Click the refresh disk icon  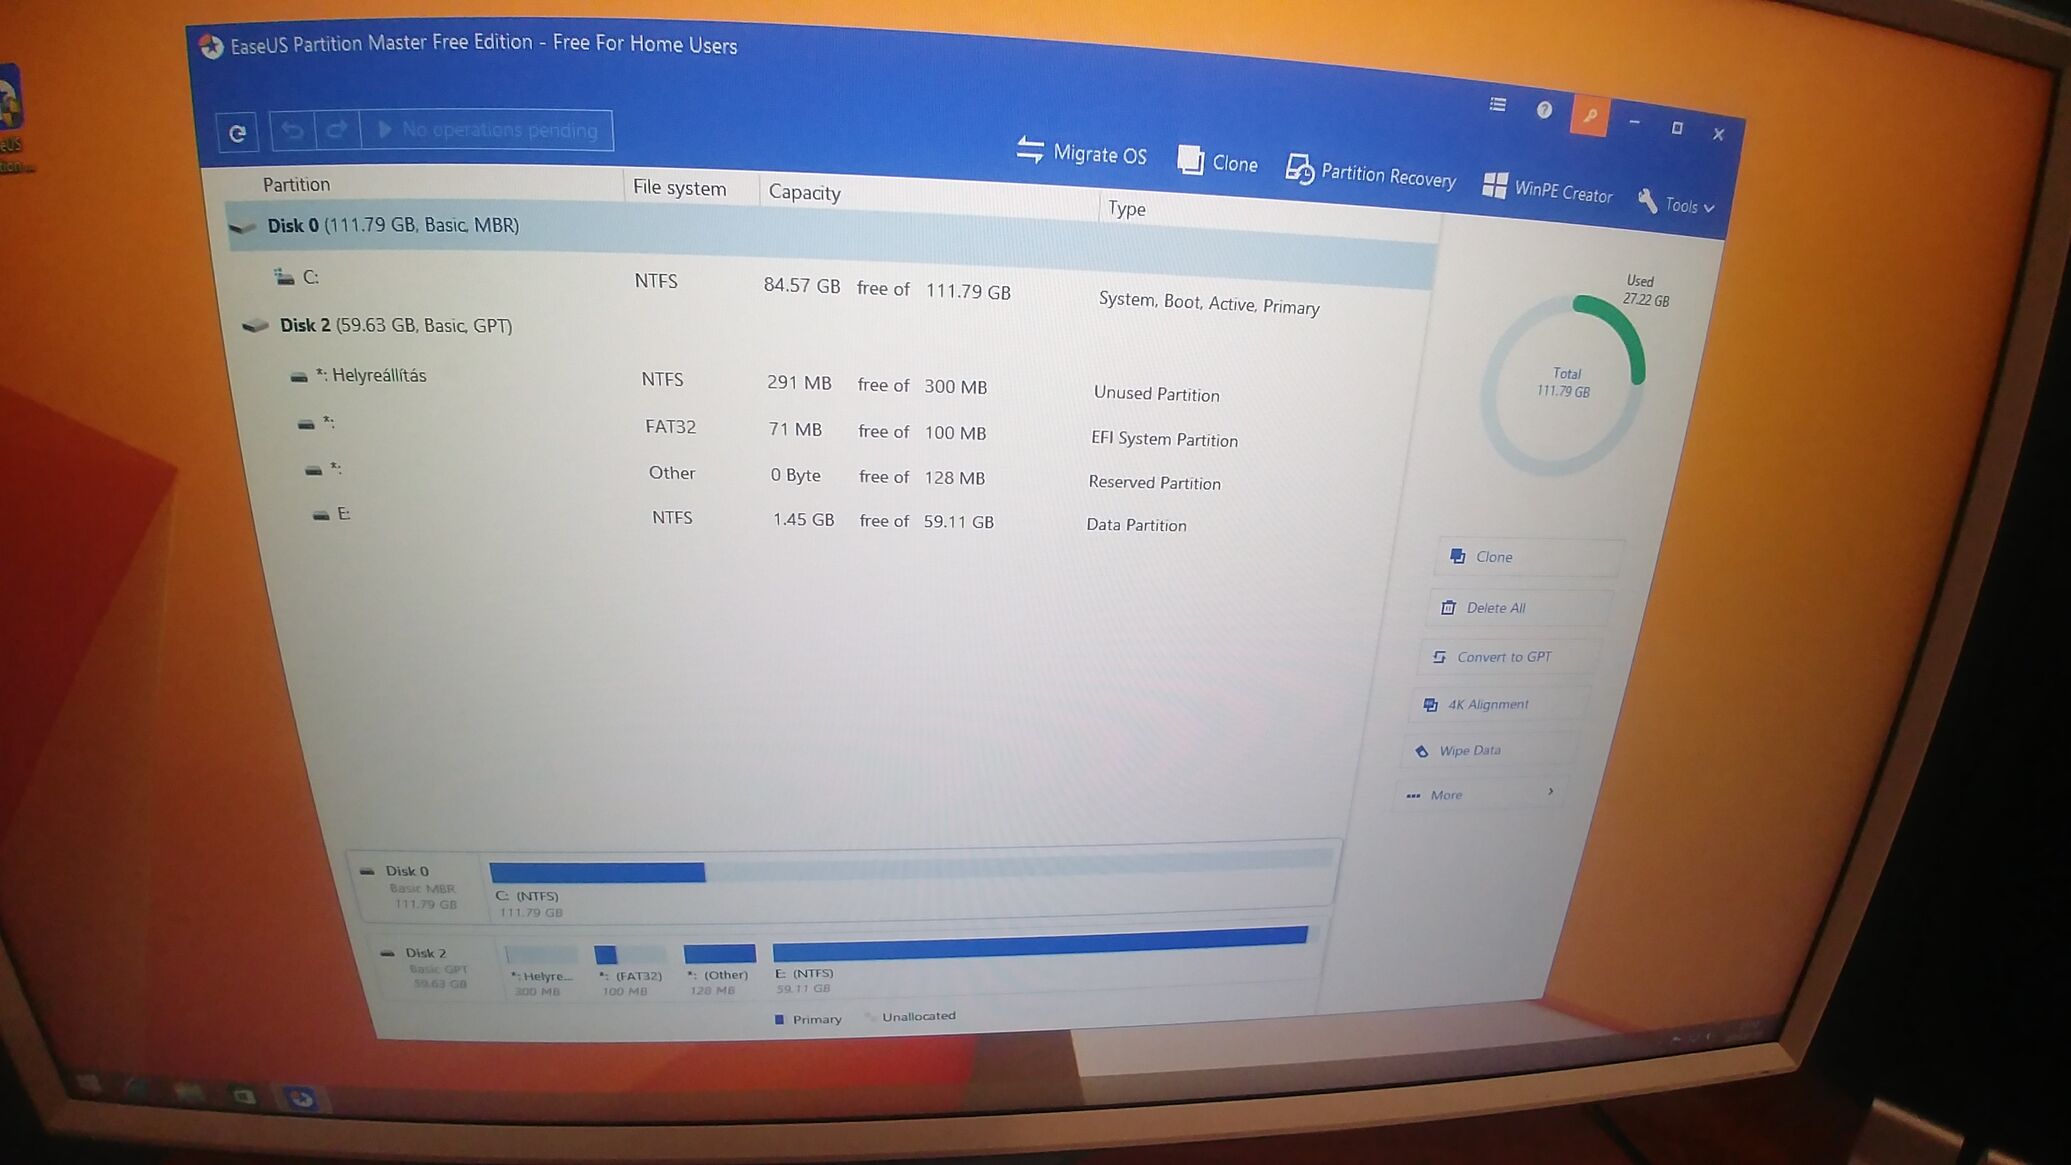238,132
